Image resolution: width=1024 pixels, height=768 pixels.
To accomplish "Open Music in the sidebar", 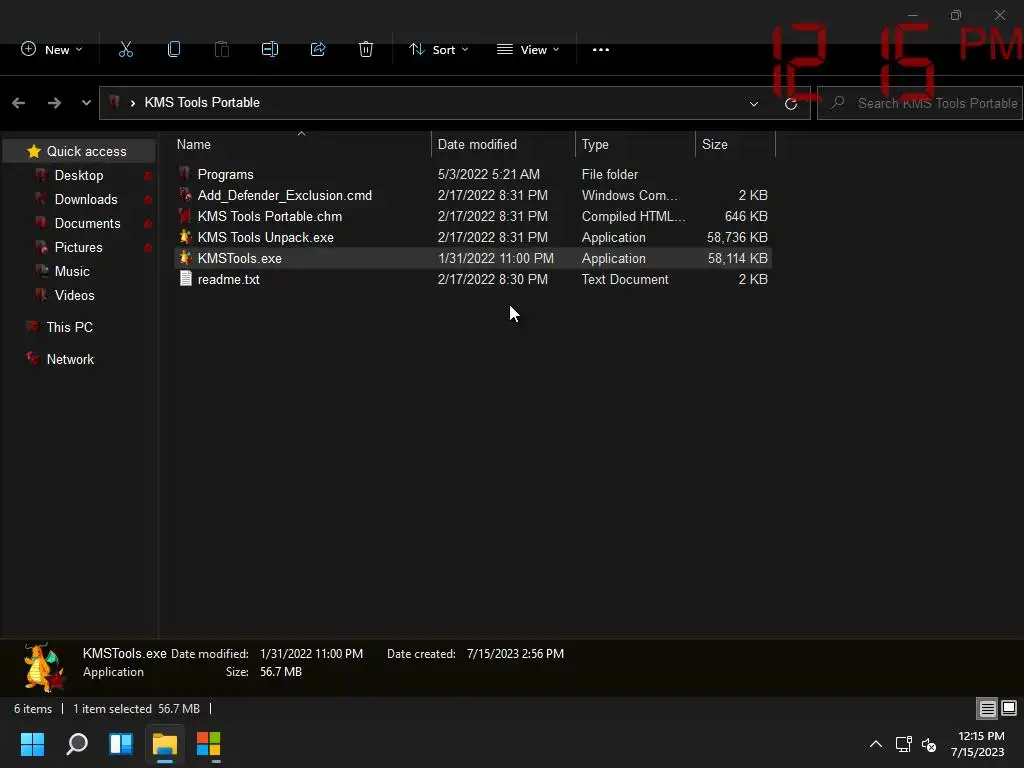I will coord(72,271).
